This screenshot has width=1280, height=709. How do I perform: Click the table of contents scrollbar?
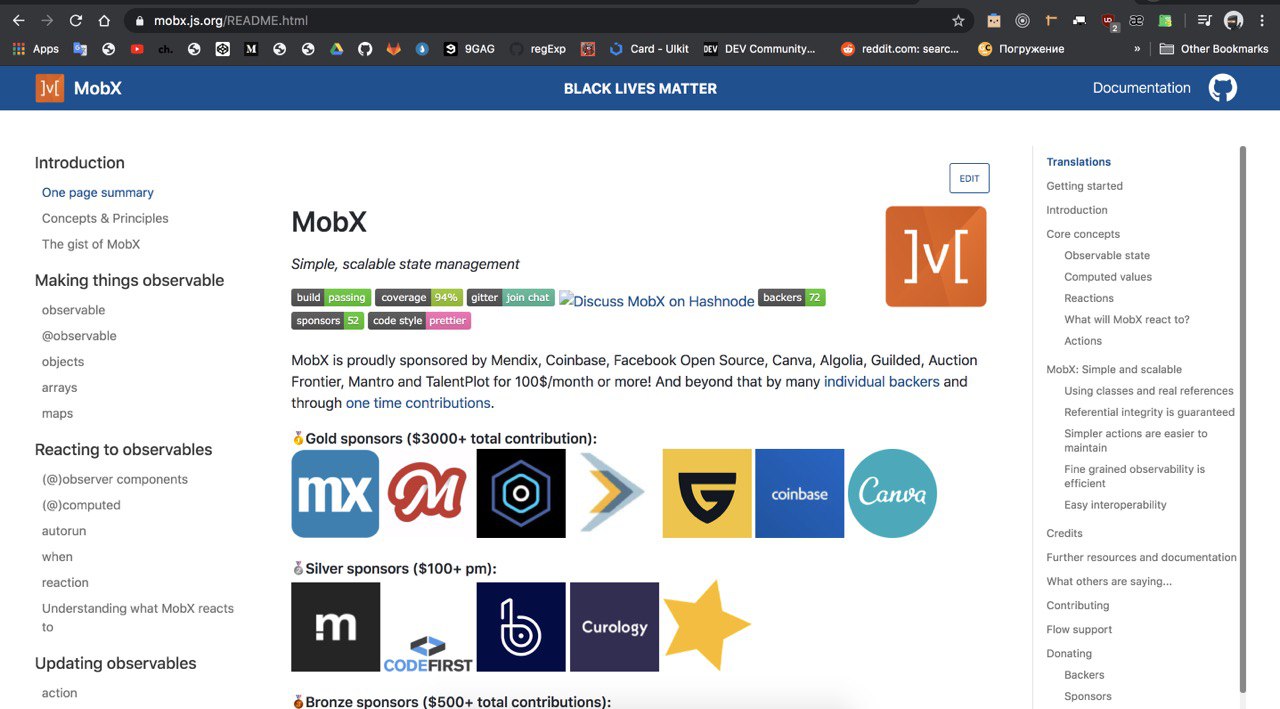tap(1243, 419)
